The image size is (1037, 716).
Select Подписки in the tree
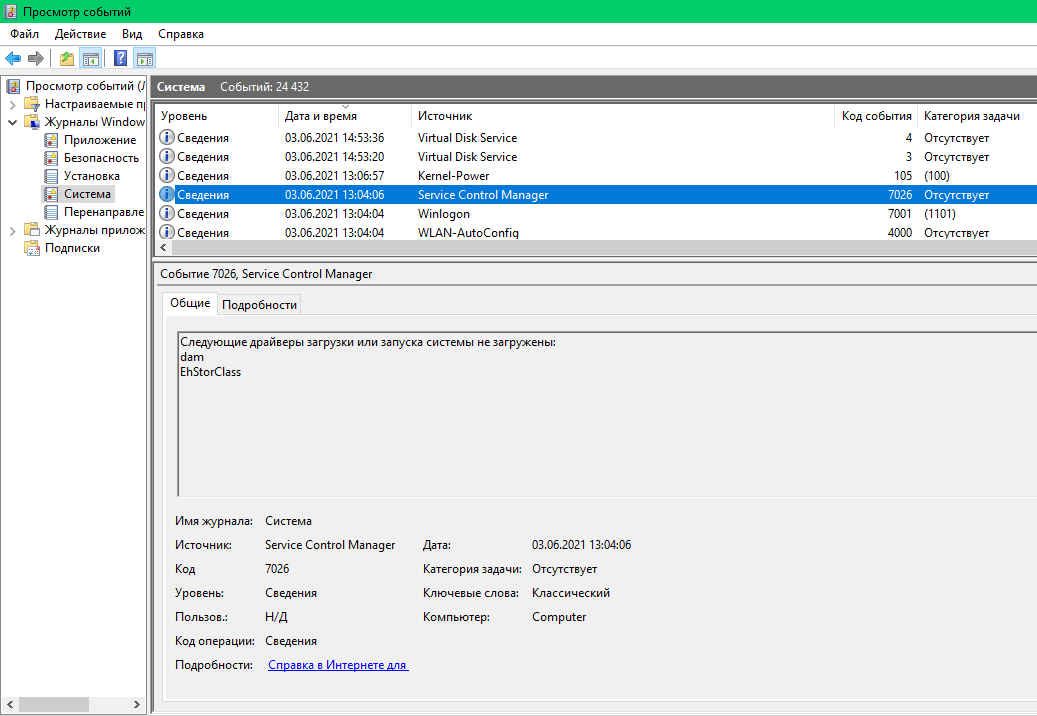click(72, 248)
